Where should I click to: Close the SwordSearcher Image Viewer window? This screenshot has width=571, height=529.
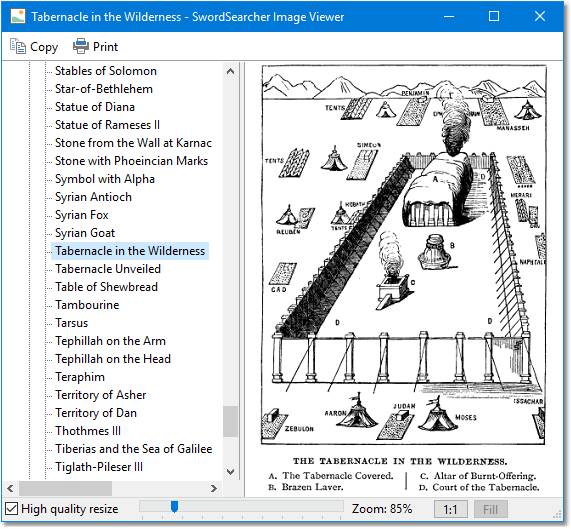click(540, 16)
